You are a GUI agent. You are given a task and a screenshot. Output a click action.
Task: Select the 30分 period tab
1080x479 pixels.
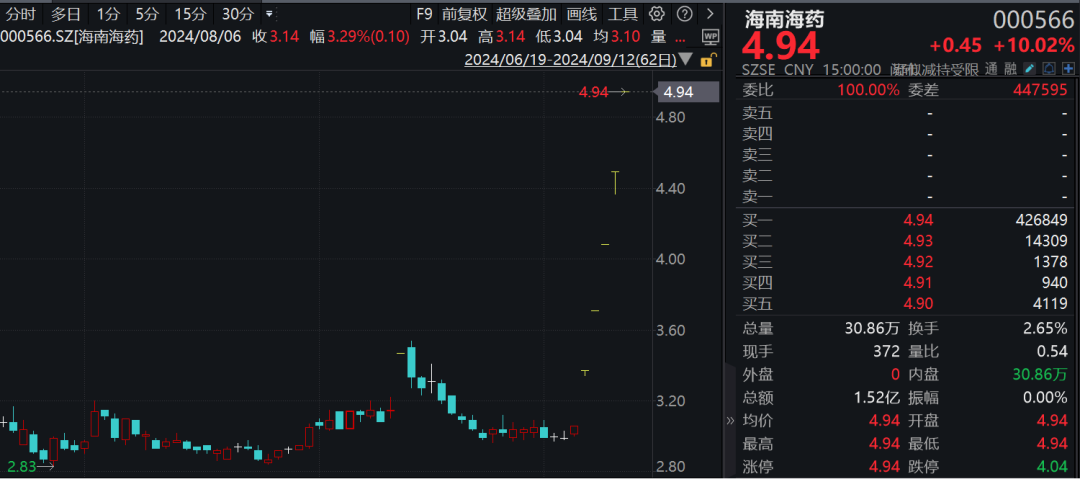[x=238, y=14]
